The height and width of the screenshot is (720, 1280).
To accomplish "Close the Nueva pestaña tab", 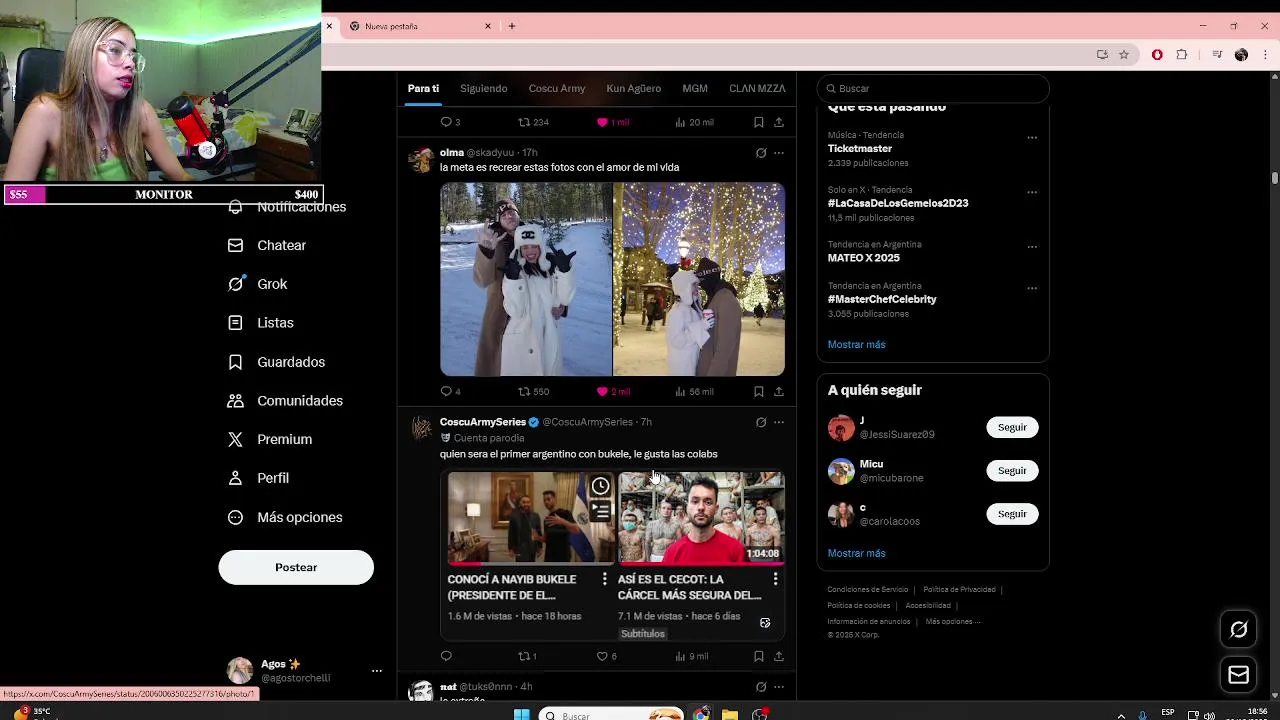I will (x=488, y=26).
